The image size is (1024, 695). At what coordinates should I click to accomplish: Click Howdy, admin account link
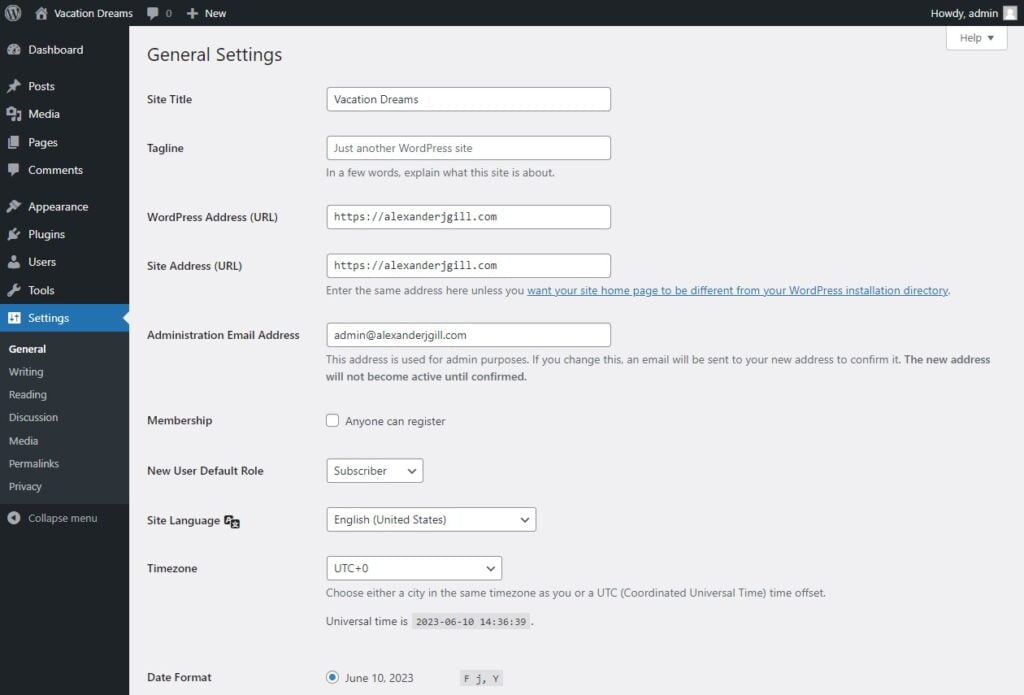coord(964,13)
